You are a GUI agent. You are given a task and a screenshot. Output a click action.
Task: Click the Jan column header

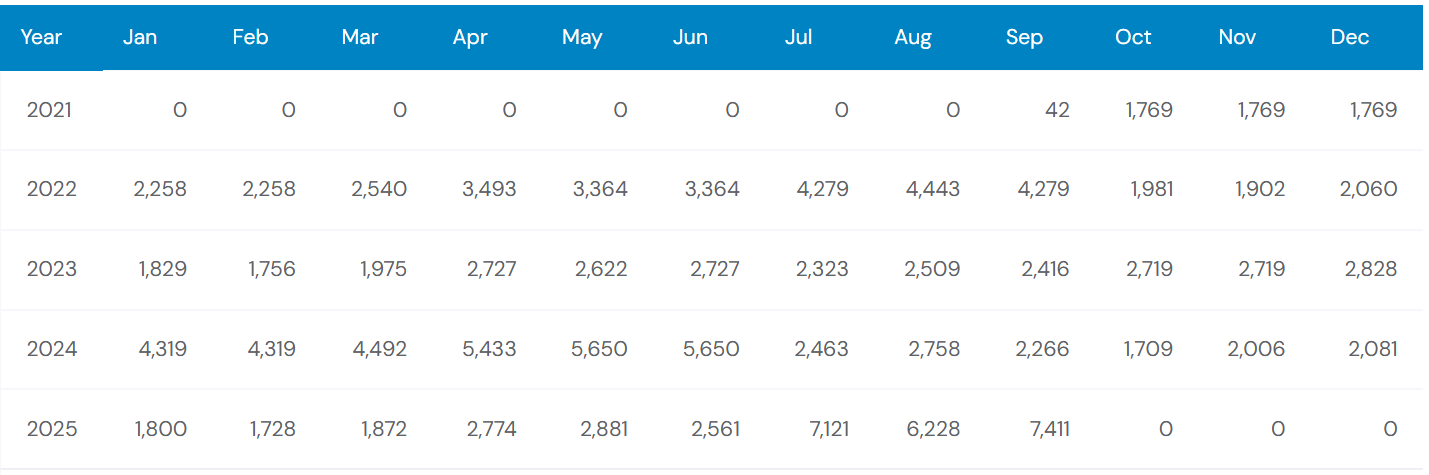(140, 37)
